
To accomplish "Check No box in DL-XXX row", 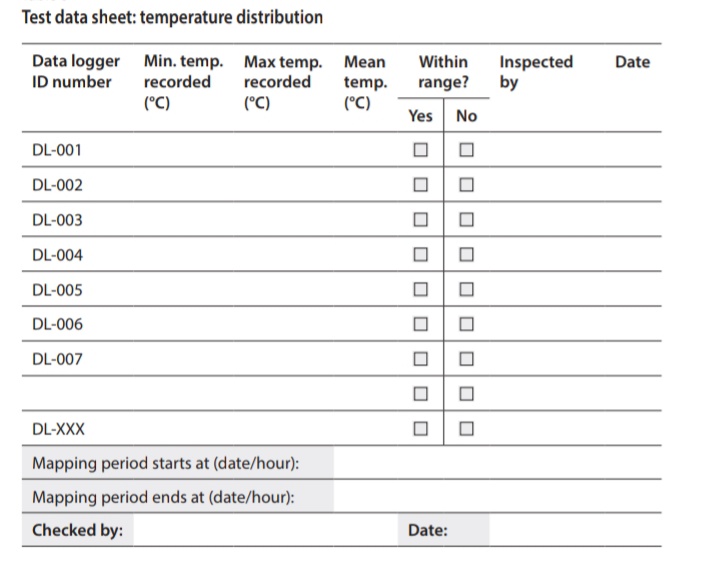I will point(466,429).
